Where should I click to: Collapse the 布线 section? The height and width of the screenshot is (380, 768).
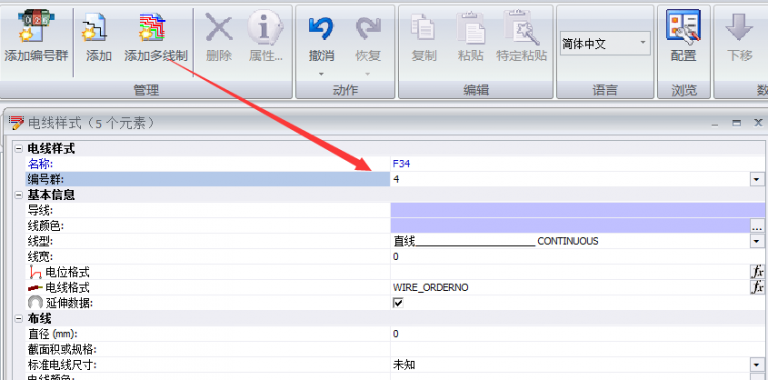click(x=19, y=319)
